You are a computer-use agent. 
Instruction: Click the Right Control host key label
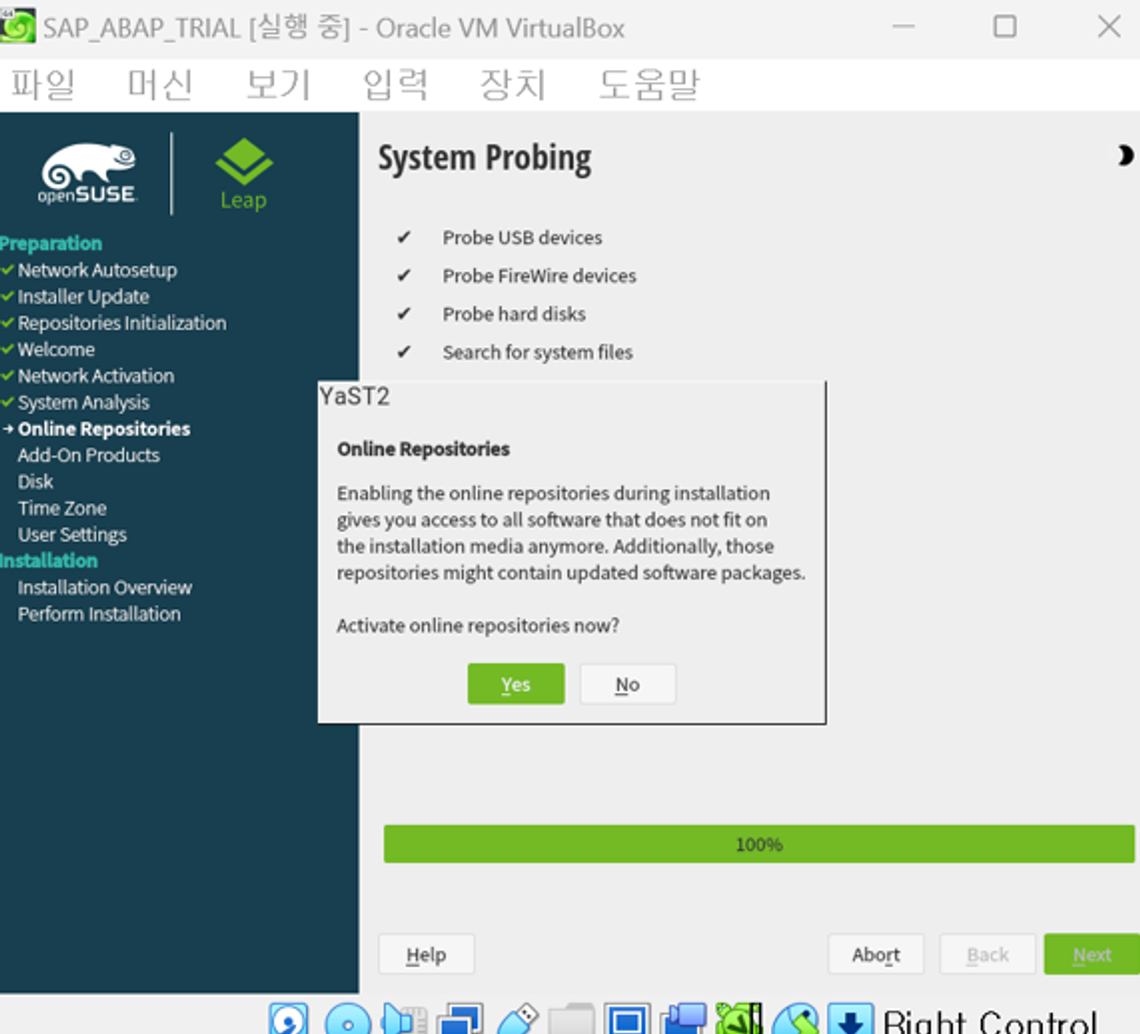coord(990,1020)
